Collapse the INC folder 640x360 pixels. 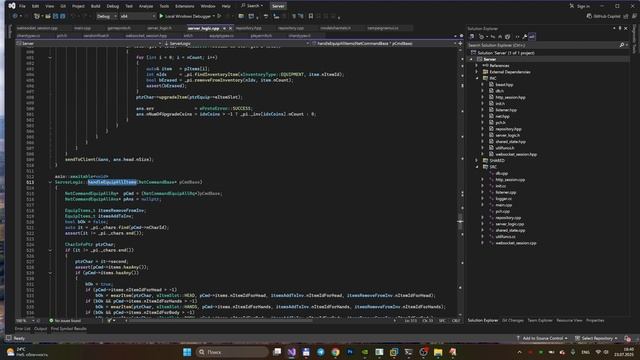477,78
